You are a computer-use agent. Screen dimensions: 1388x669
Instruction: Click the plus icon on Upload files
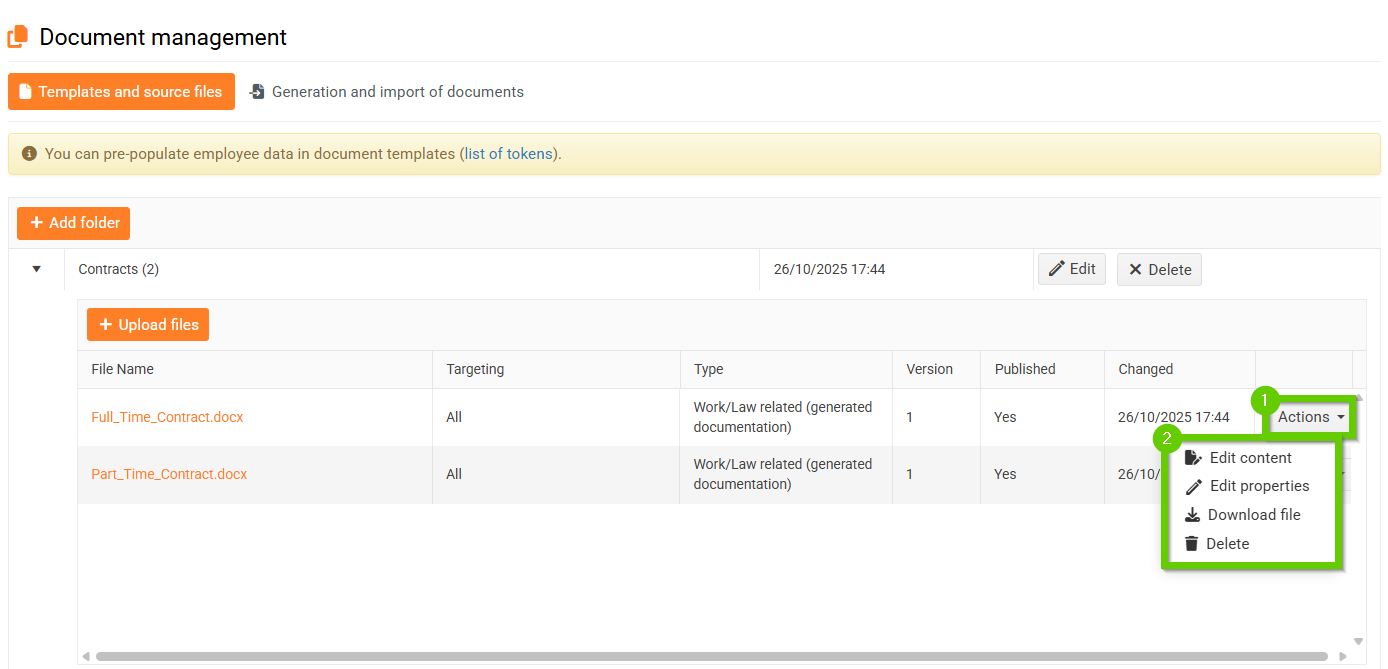pyautogui.click(x=105, y=325)
